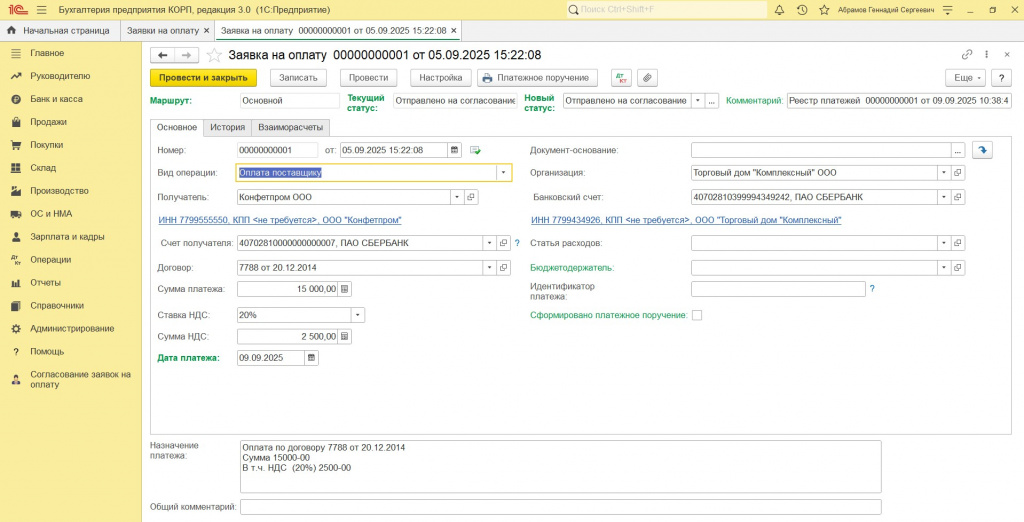Viewport: 1024px width, 522px height.
Task: Click help question mark button
Action: pos(1001,78)
